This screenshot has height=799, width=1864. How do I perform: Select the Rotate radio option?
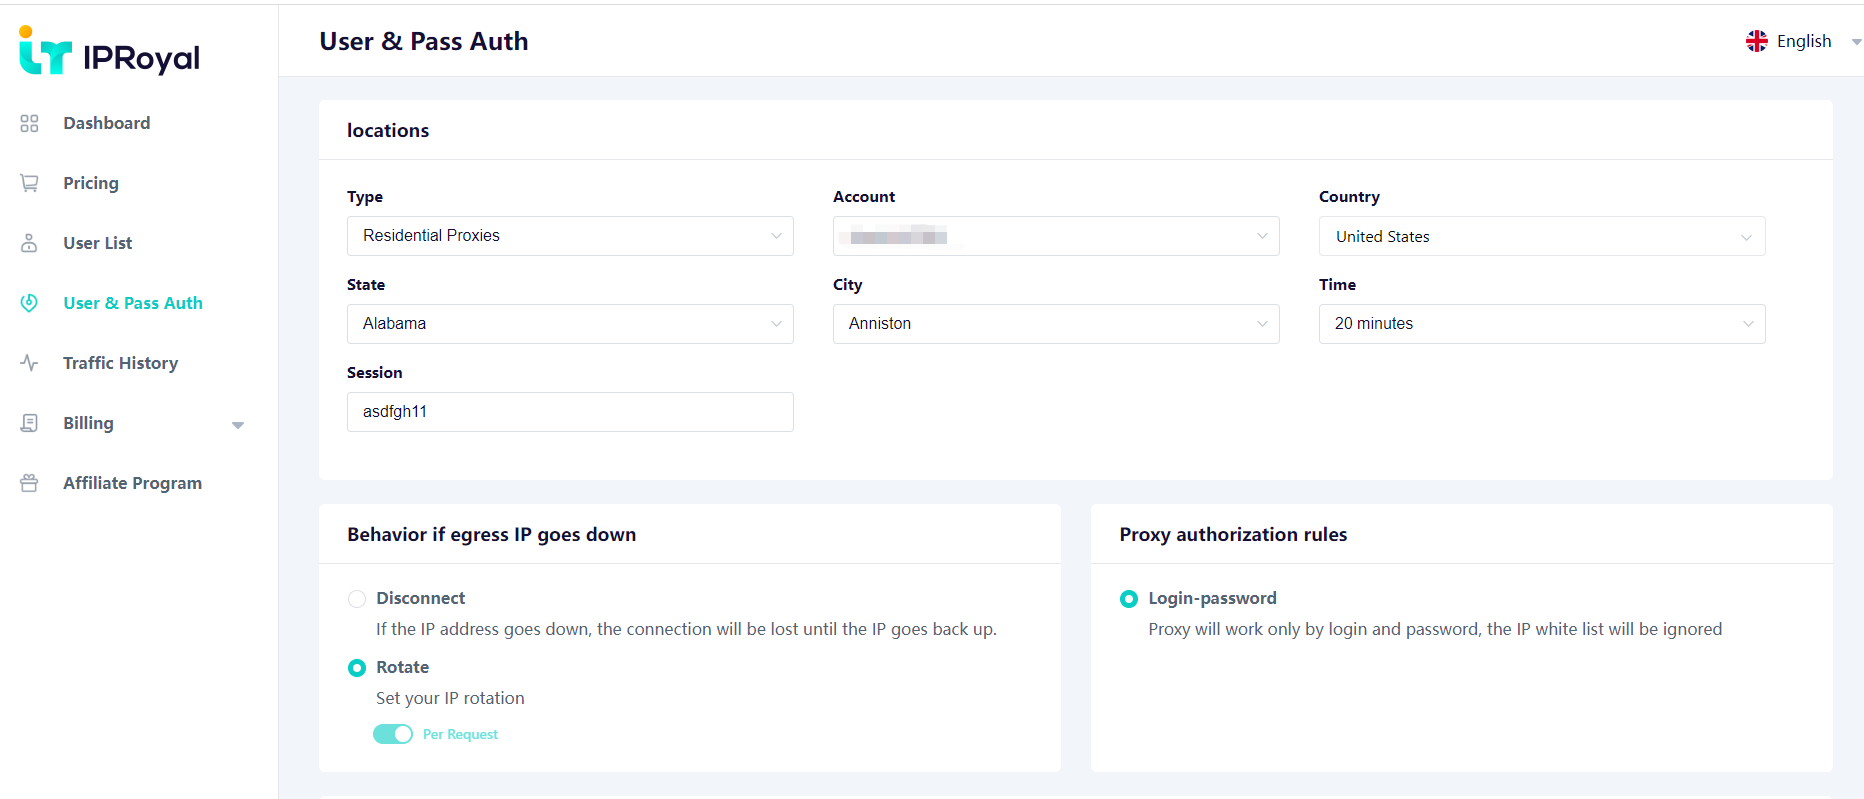tap(357, 668)
